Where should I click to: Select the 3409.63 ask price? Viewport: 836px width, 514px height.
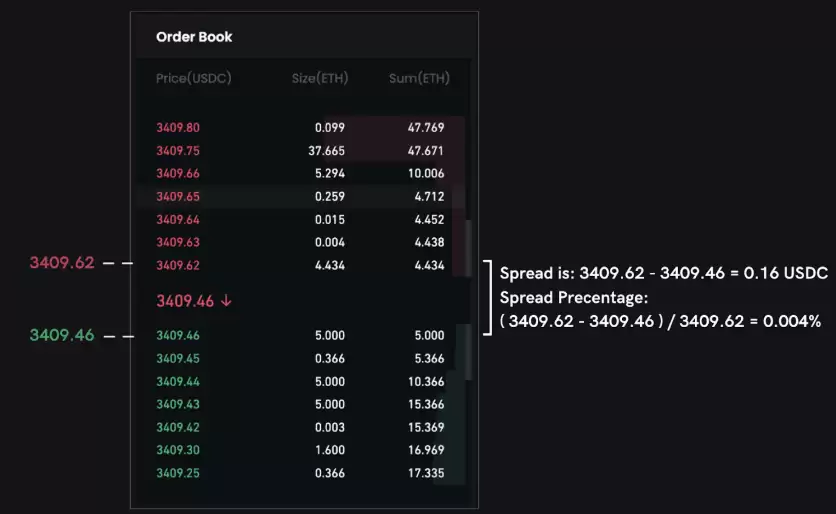(178, 242)
